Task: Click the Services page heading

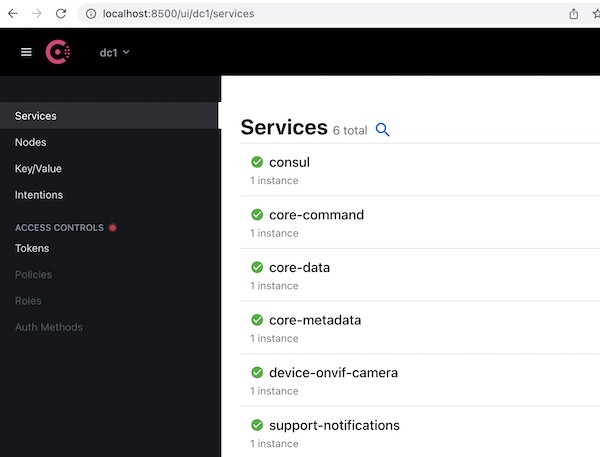Action: pyautogui.click(x=284, y=127)
